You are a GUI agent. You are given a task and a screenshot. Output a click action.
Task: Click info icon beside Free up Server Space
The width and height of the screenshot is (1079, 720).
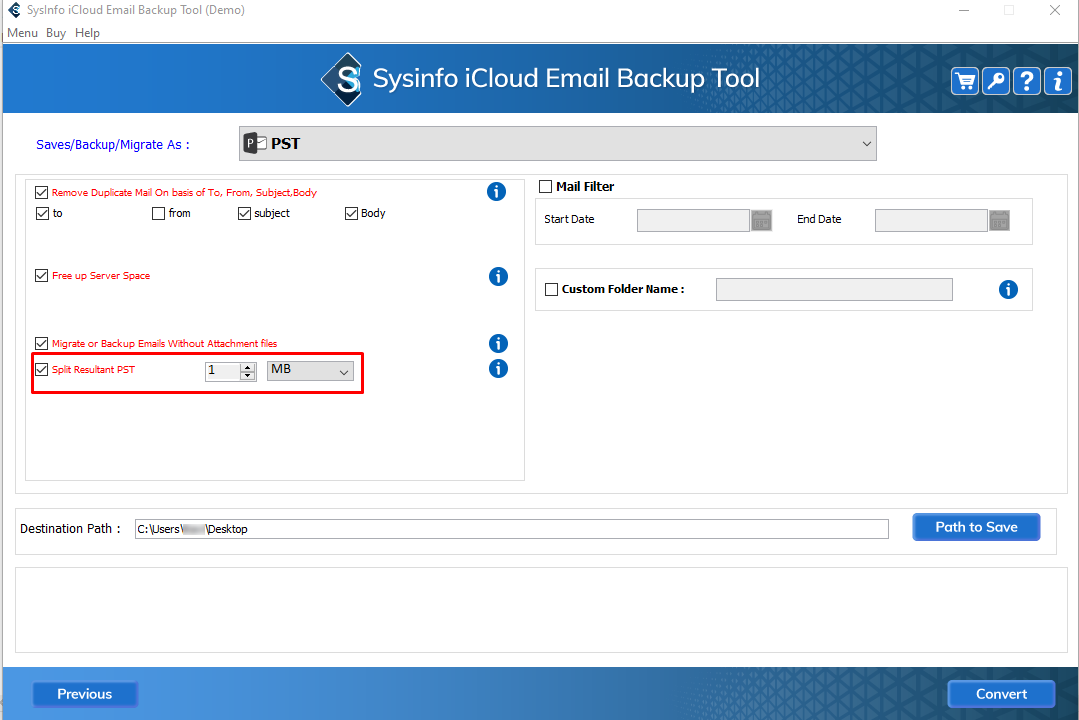498,276
